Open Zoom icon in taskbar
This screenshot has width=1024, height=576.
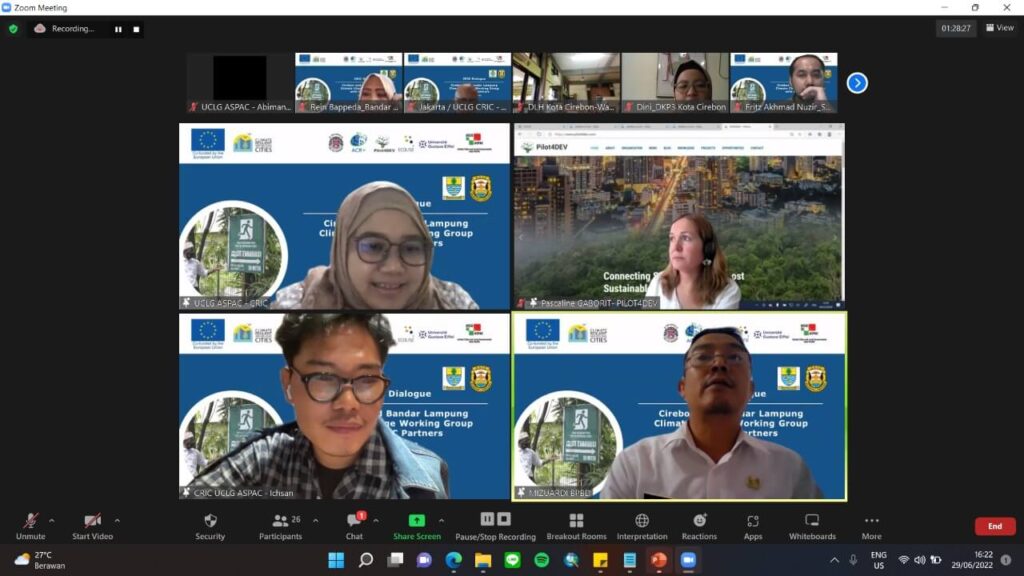tap(688, 560)
